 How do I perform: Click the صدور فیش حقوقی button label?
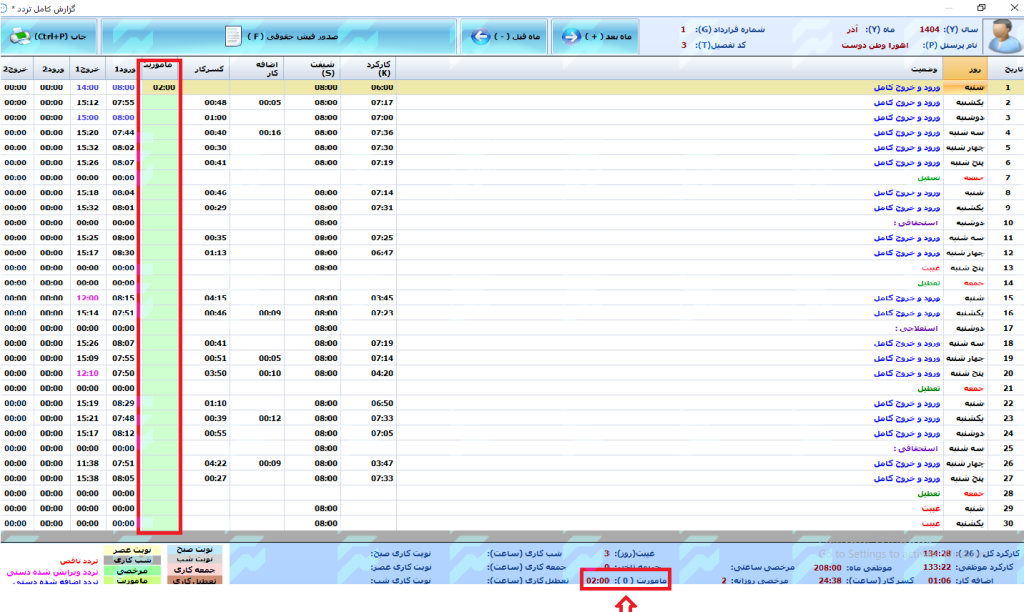tap(290, 37)
